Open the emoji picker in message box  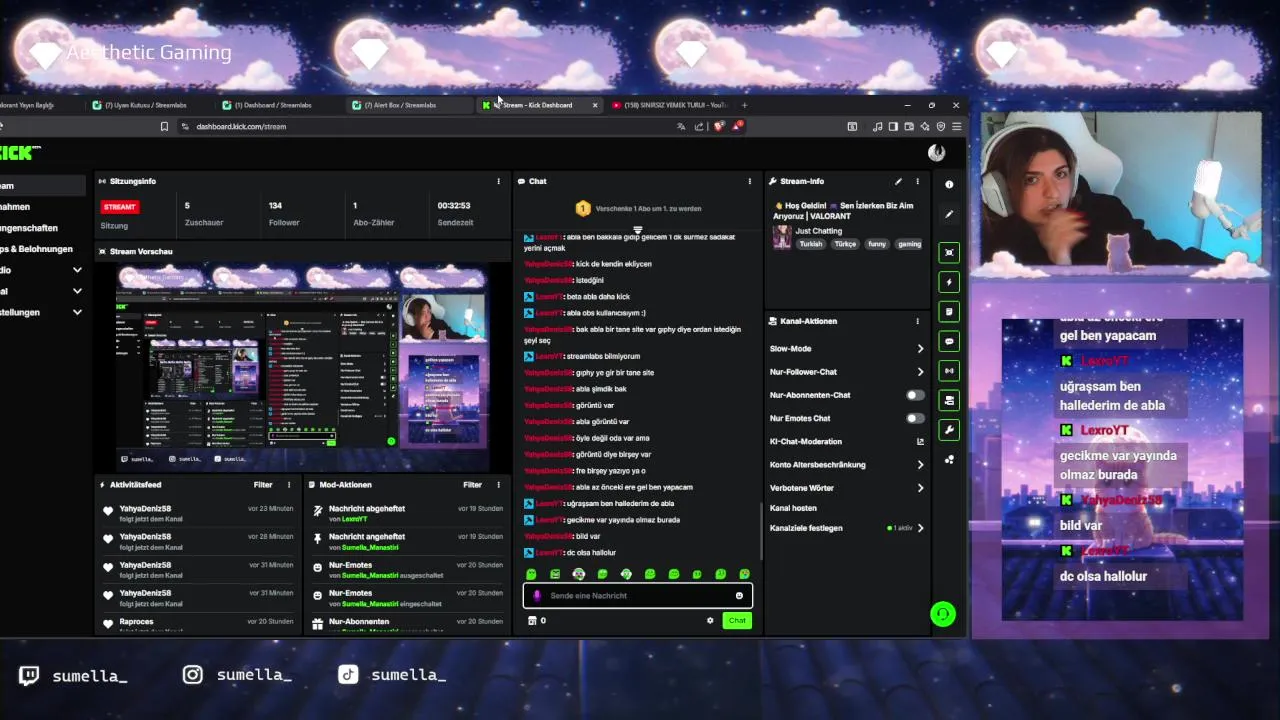pyautogui.click(x=739, y=596)
